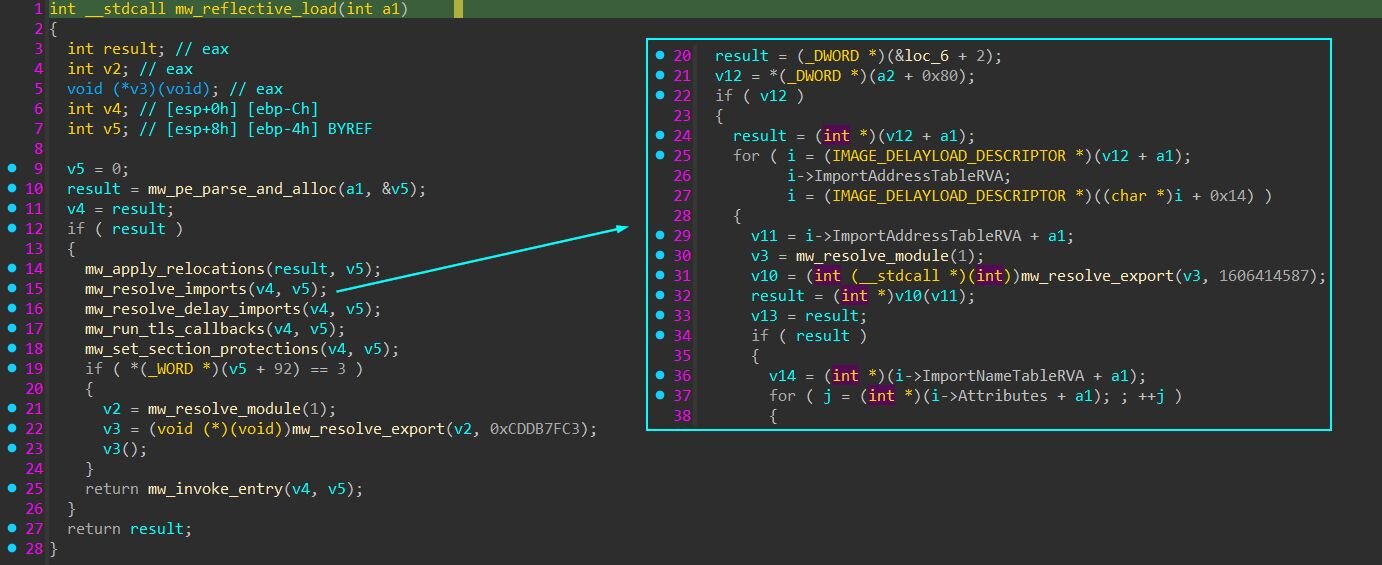Toggle breakpoint on 'v12 = *(_DWORD *)(a2 + 0x80)' line

tap(660, 76)
